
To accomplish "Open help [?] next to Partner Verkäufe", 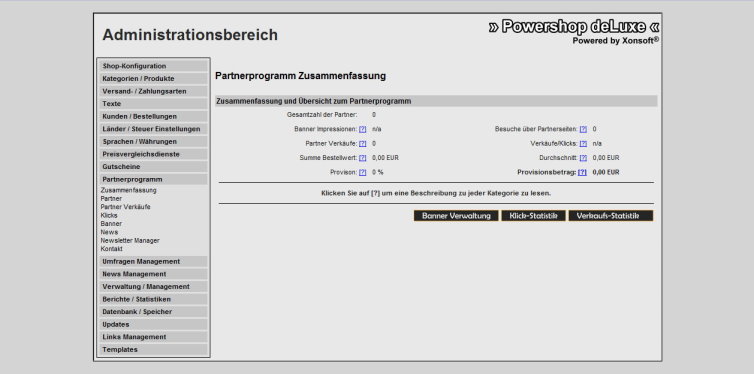I will pyautogui.click(x=363, y=144).
